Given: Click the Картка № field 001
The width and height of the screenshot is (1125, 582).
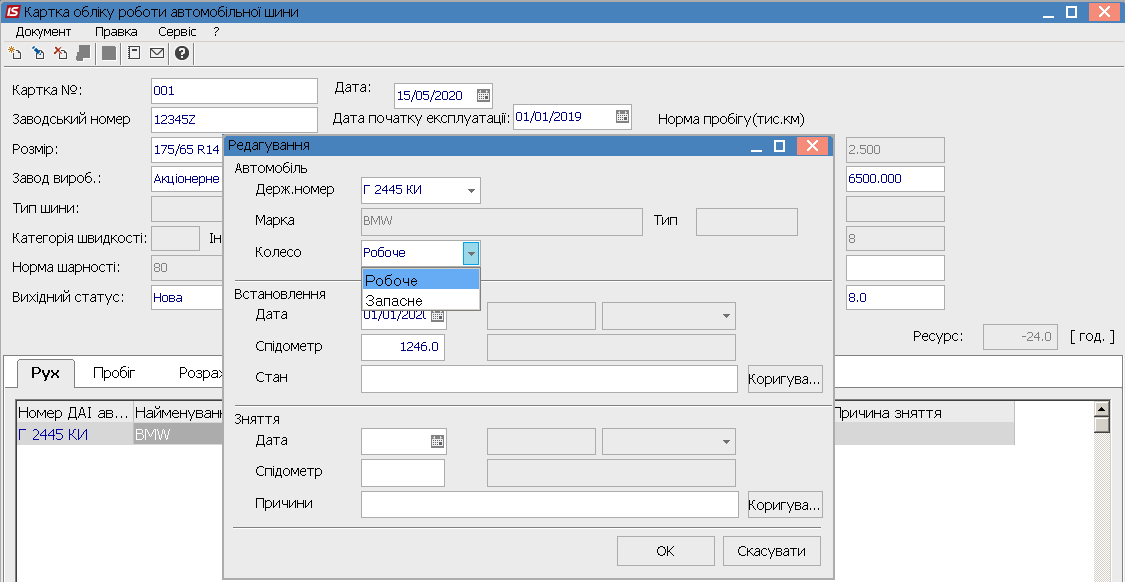Looking at the screenshot, I should 234,91.
